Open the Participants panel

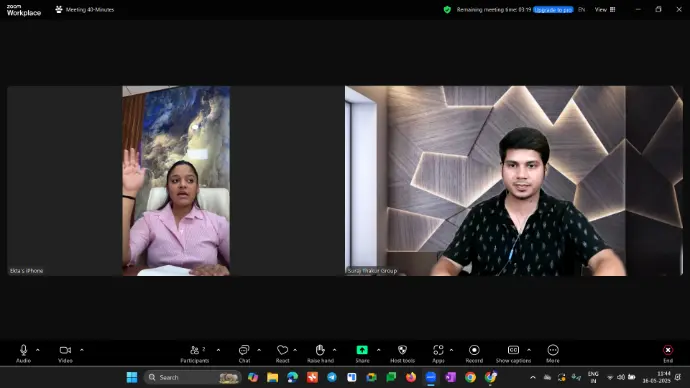point(195,353)
